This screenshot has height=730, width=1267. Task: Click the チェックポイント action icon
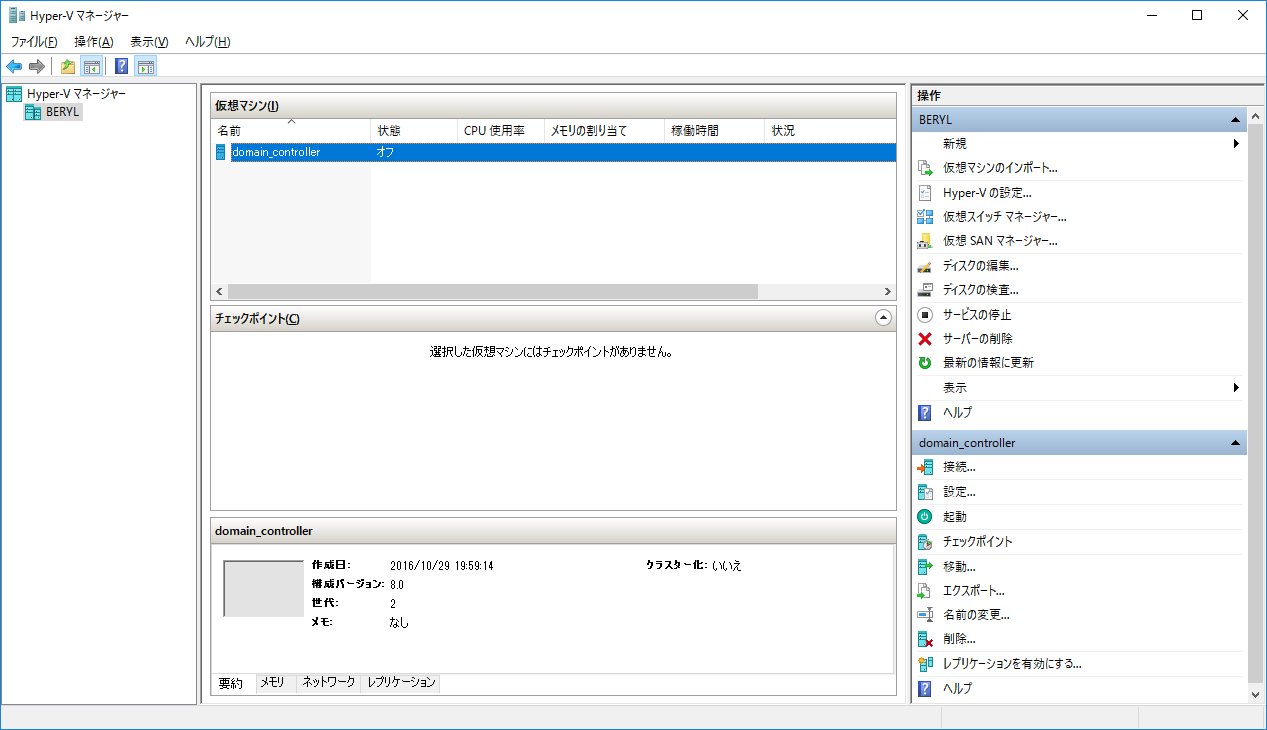[x=925, y=542]
